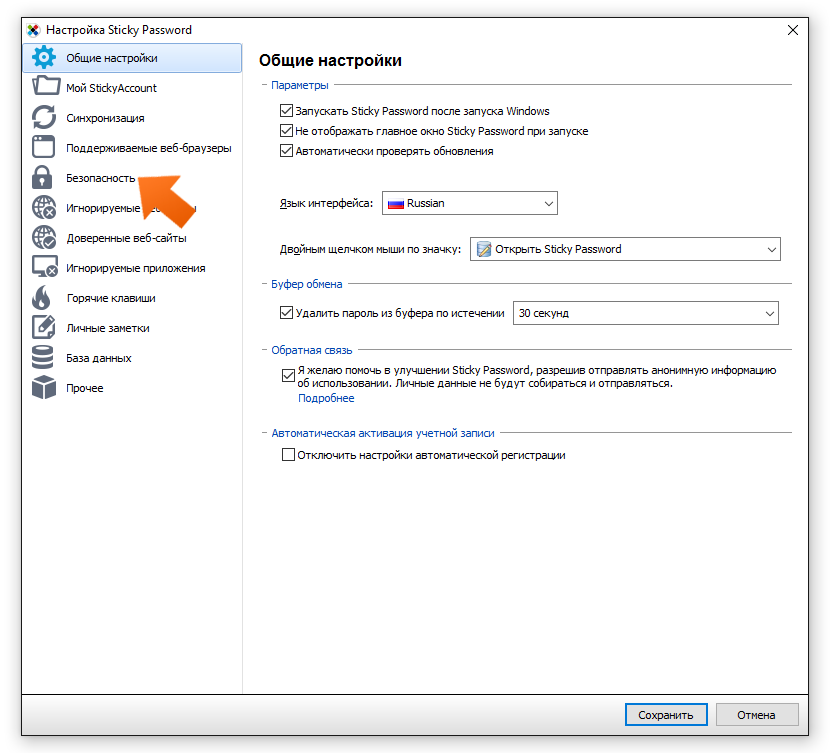Image resolution: width=831 pixels, height=753 pixels.
Task: Click the Буфер обмена section label
Action: pos(307,284)
